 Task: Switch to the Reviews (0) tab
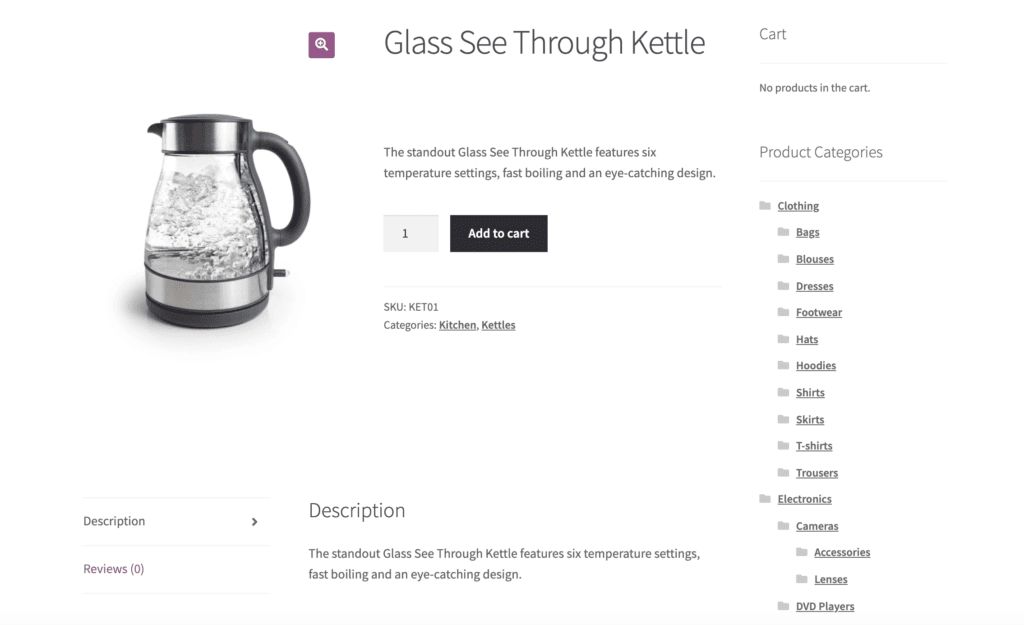point(113,568)
